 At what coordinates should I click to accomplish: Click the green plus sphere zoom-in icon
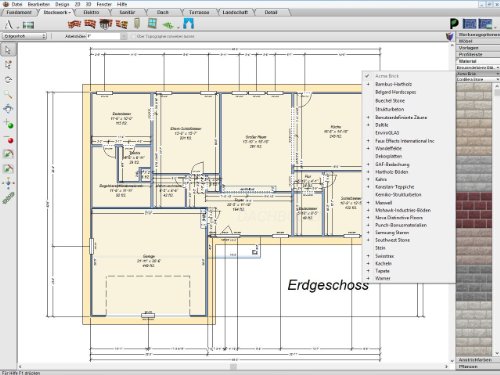[8, 124]
